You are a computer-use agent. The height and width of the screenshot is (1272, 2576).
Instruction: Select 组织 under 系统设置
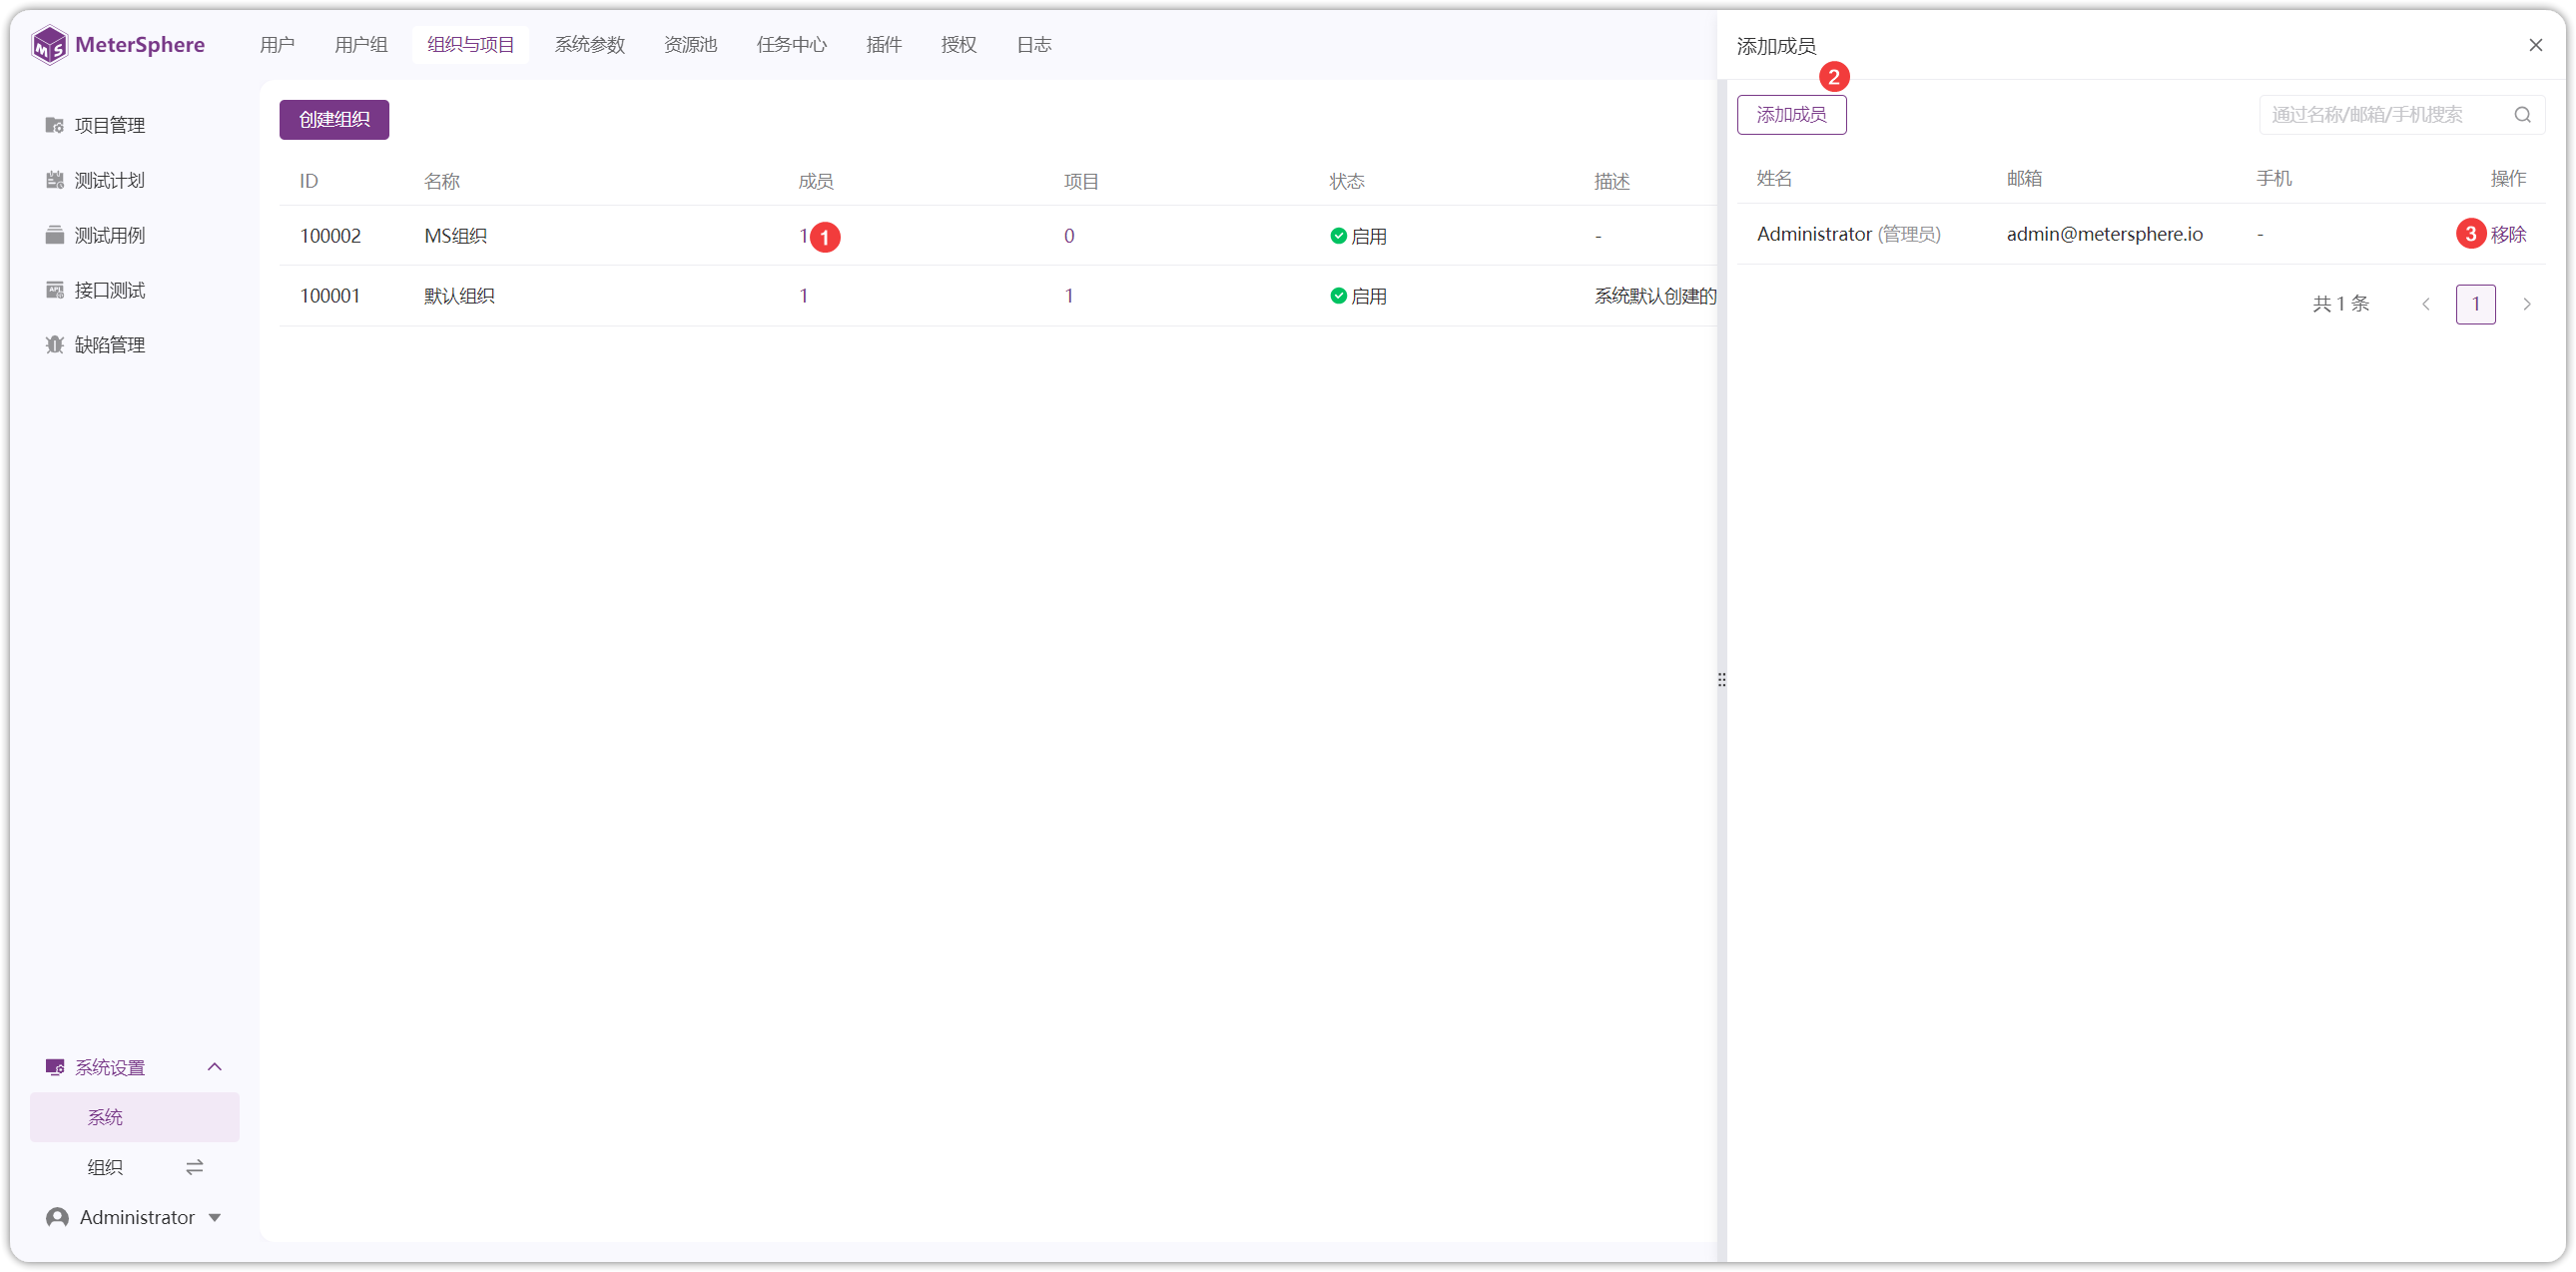click(105, 1167)
